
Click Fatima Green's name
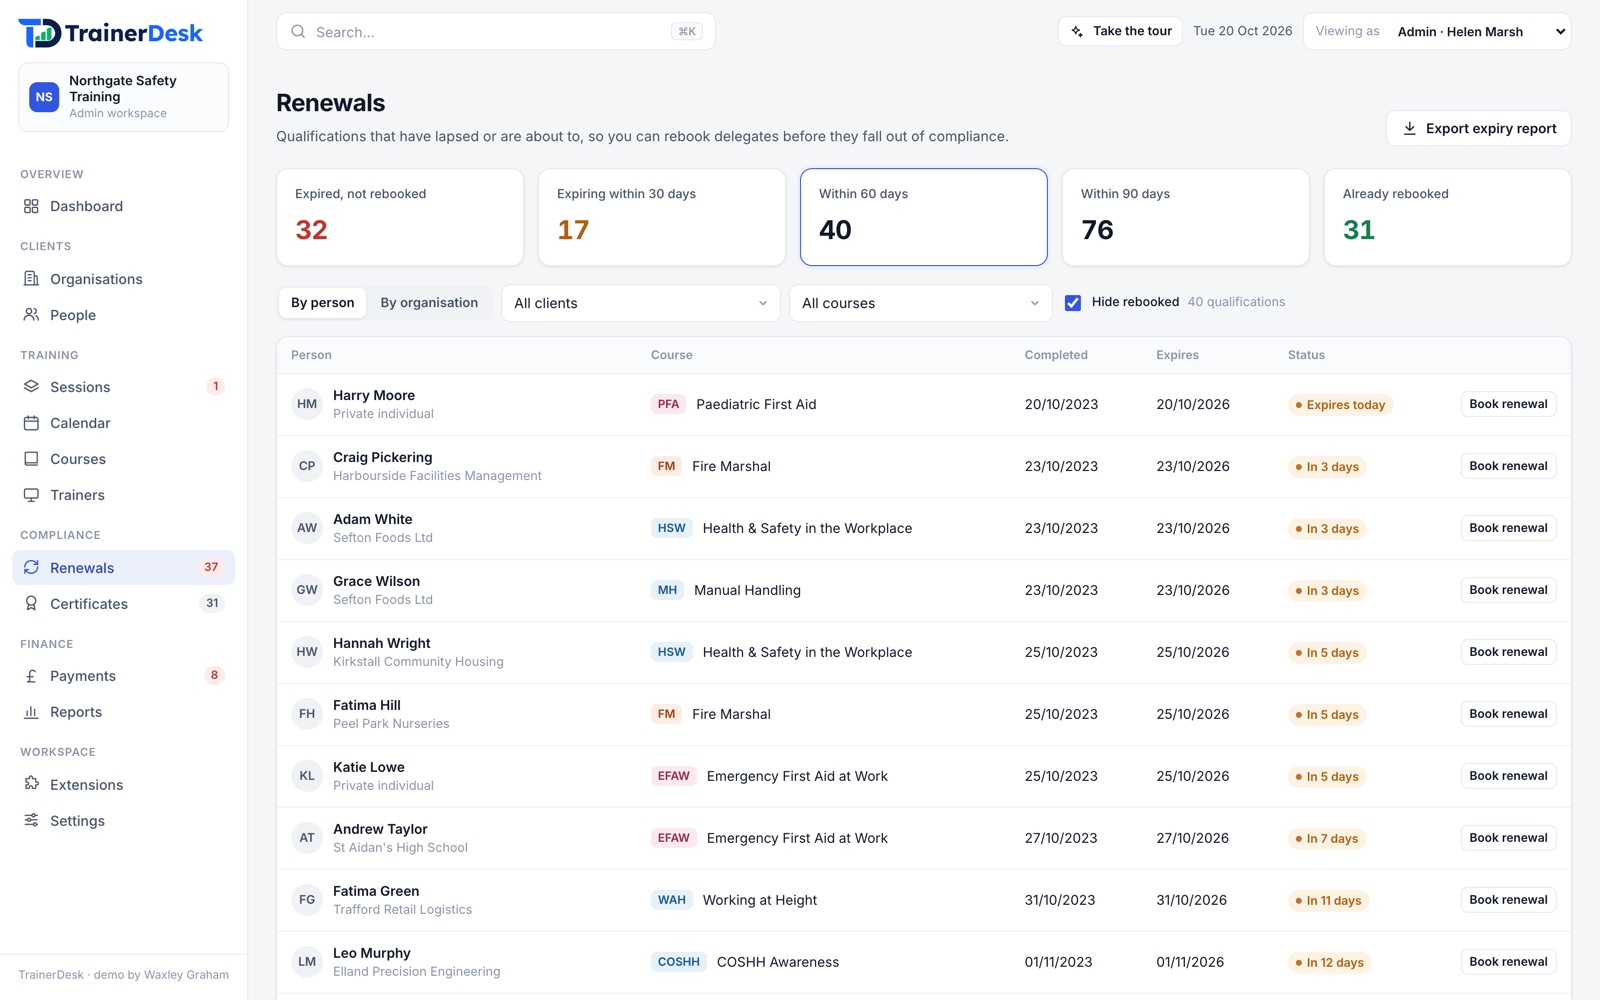[376, 891]
